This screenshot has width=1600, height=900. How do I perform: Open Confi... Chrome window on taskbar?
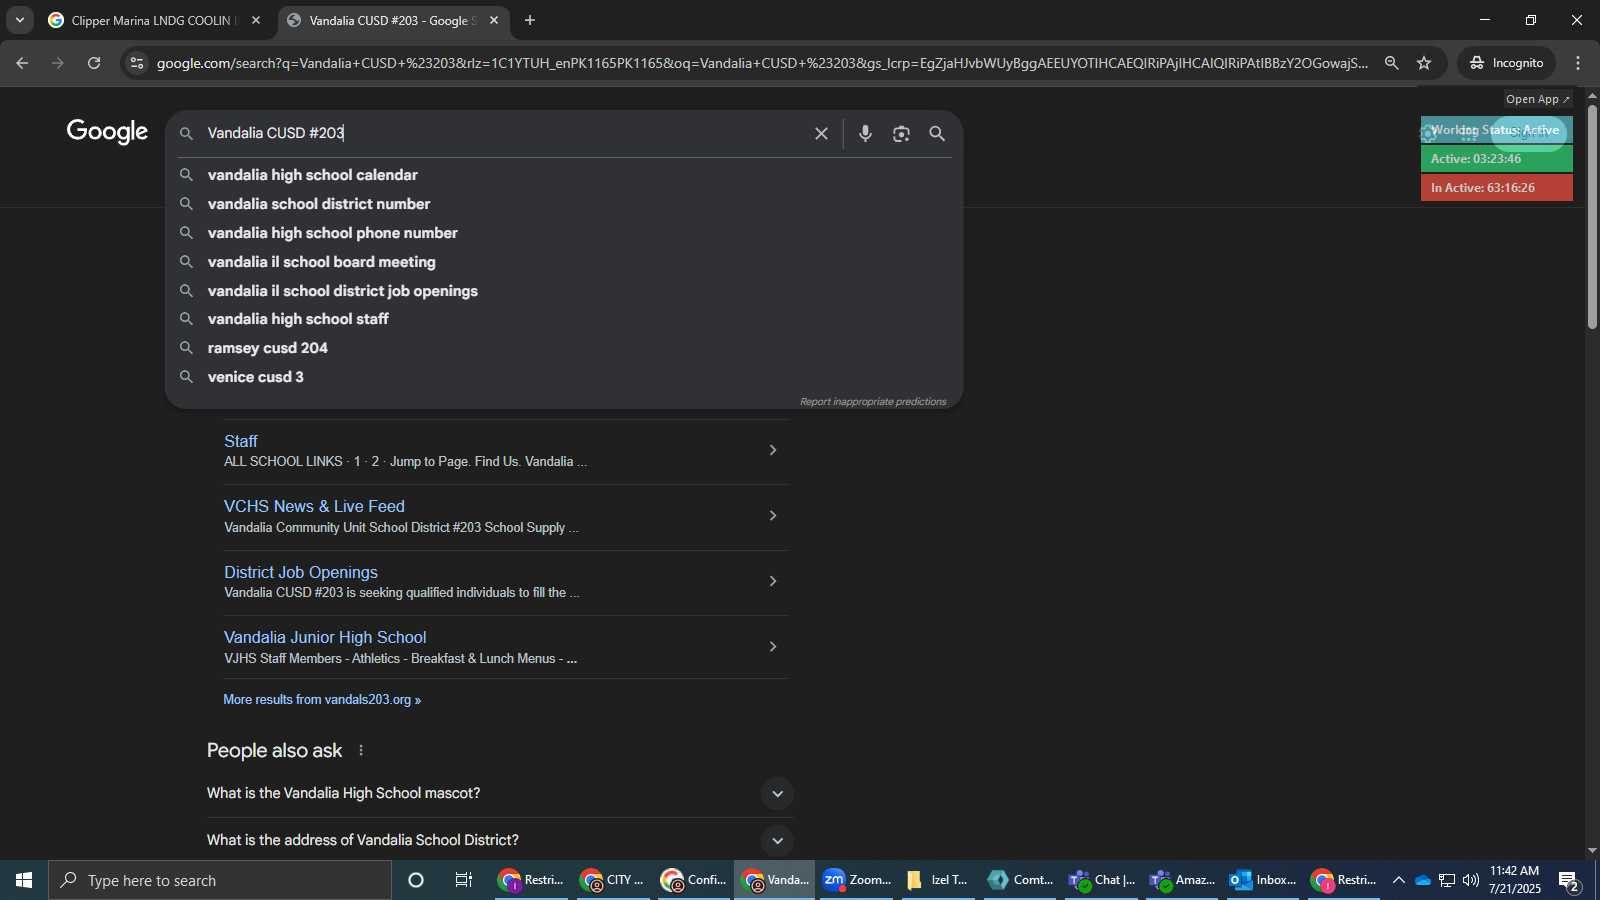694,880
